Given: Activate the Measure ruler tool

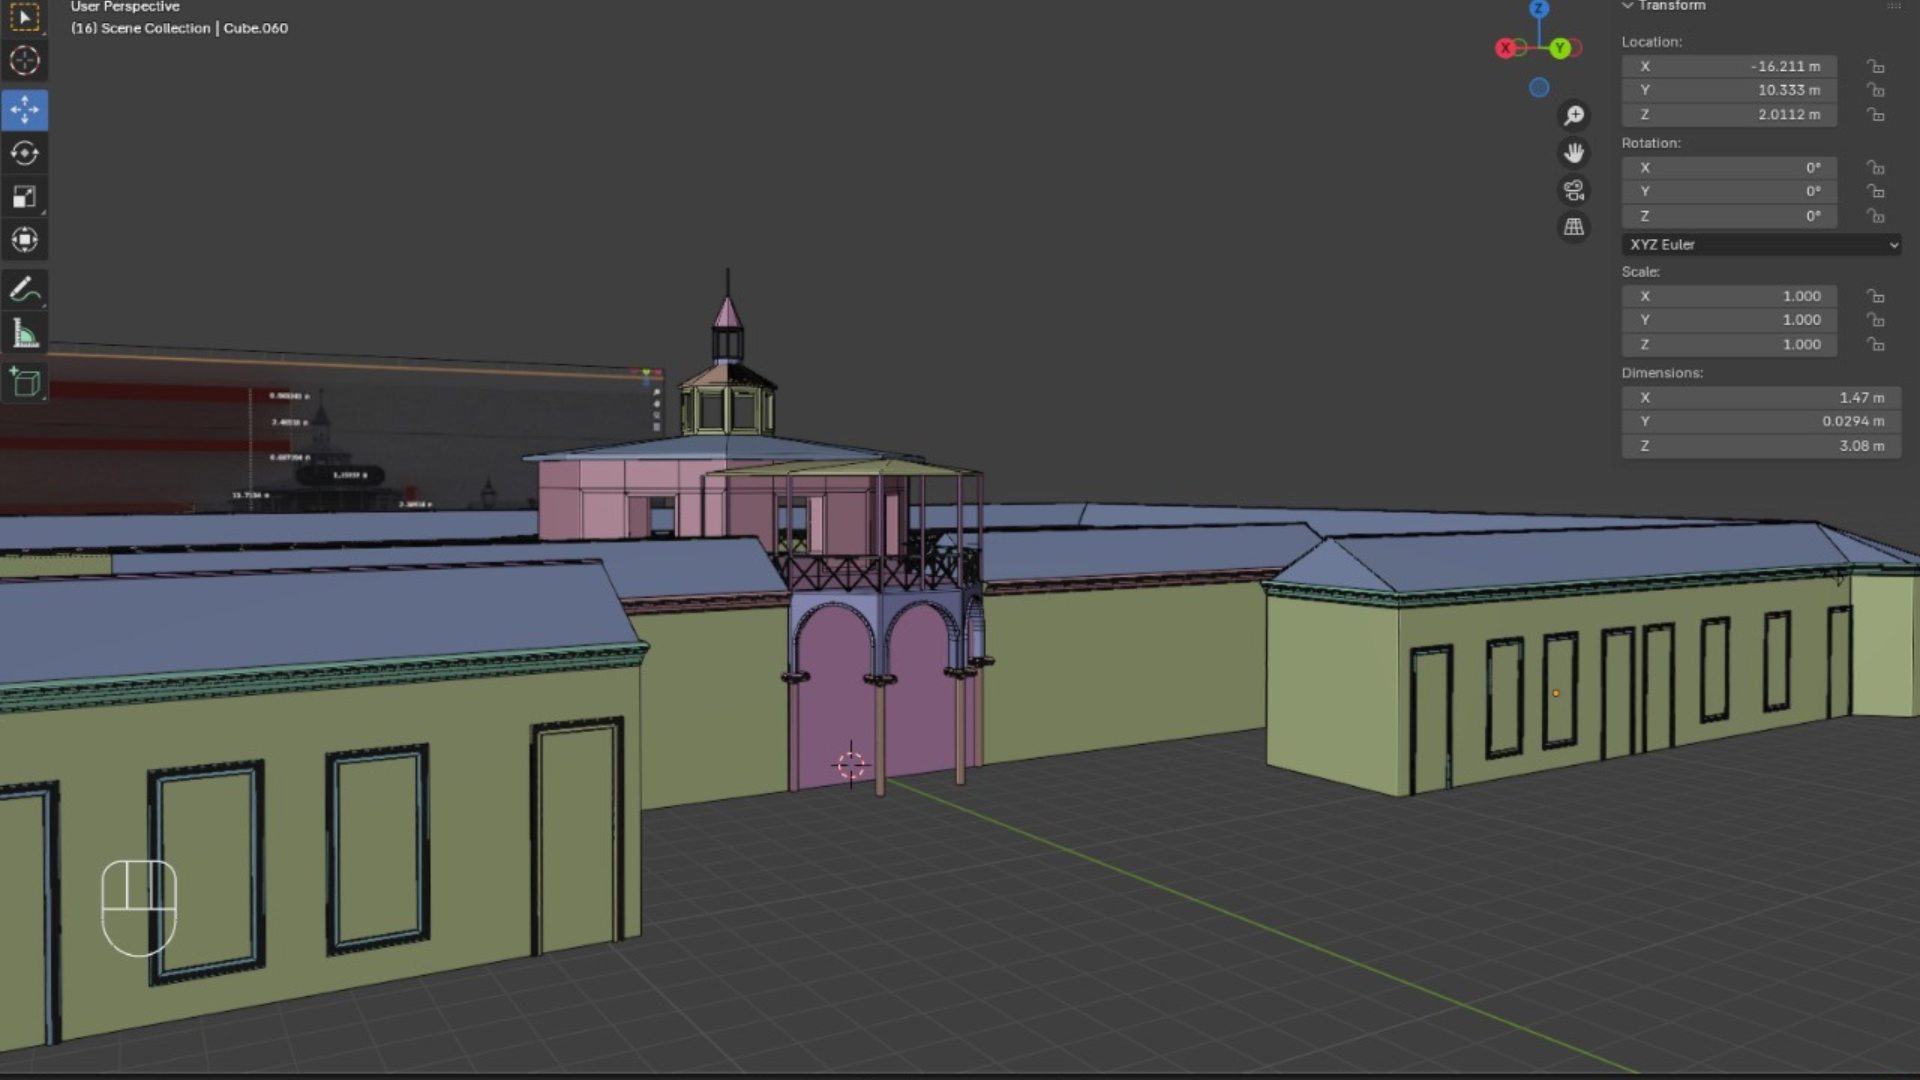Looking at the screenshot, I should [25, 334].
